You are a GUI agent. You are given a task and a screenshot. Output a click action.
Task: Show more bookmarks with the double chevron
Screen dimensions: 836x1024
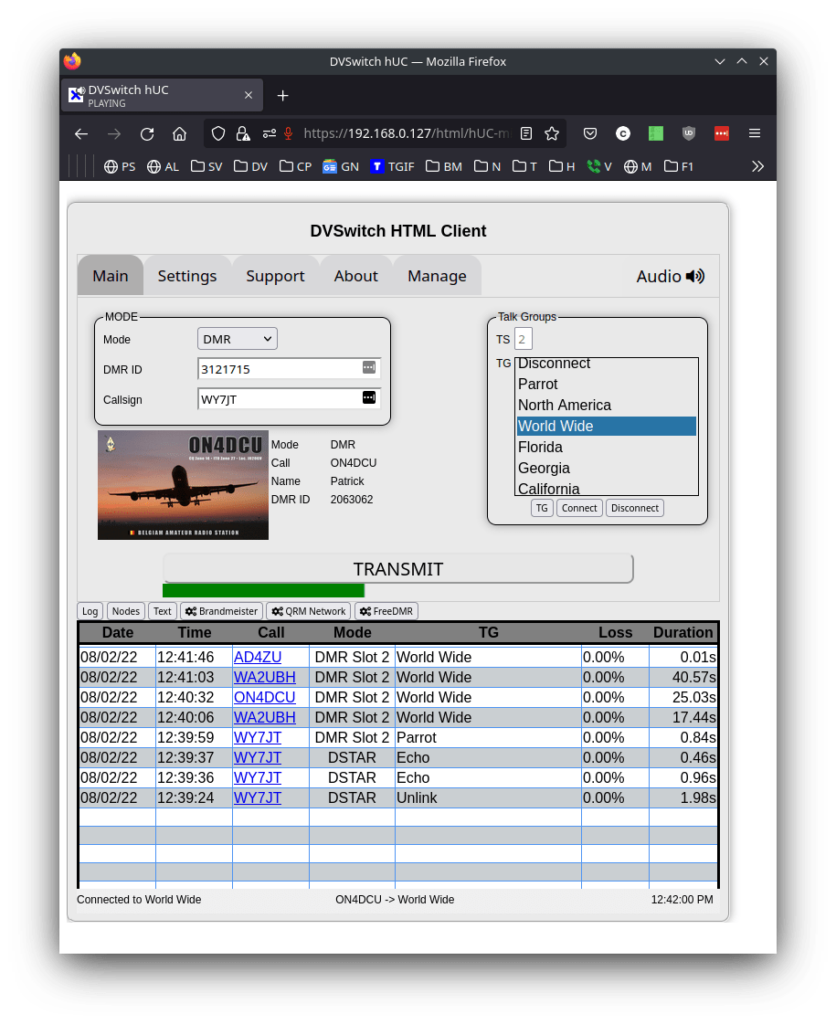coord(757,167)
